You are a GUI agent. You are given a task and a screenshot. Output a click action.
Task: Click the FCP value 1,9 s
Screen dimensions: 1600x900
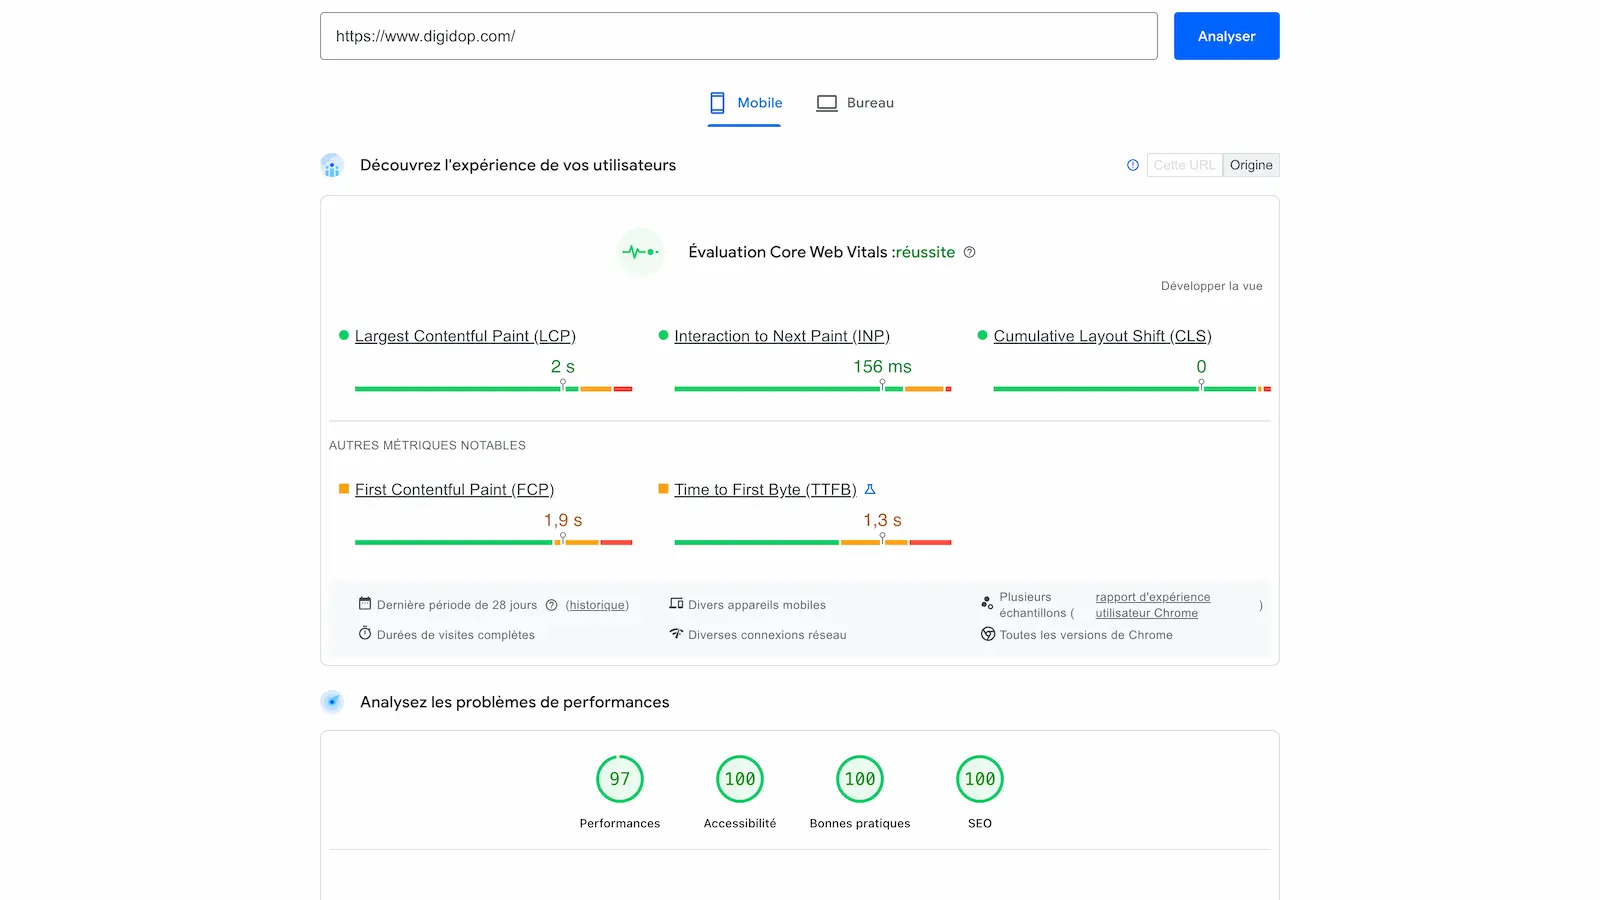tap(563, 520)
